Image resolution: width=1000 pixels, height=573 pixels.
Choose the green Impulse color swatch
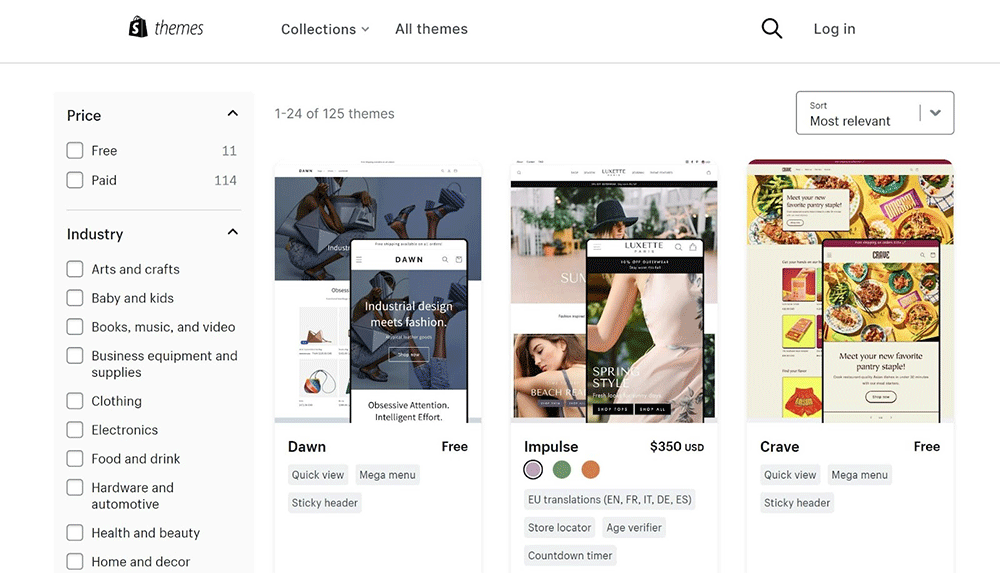(x=562, y=469)
